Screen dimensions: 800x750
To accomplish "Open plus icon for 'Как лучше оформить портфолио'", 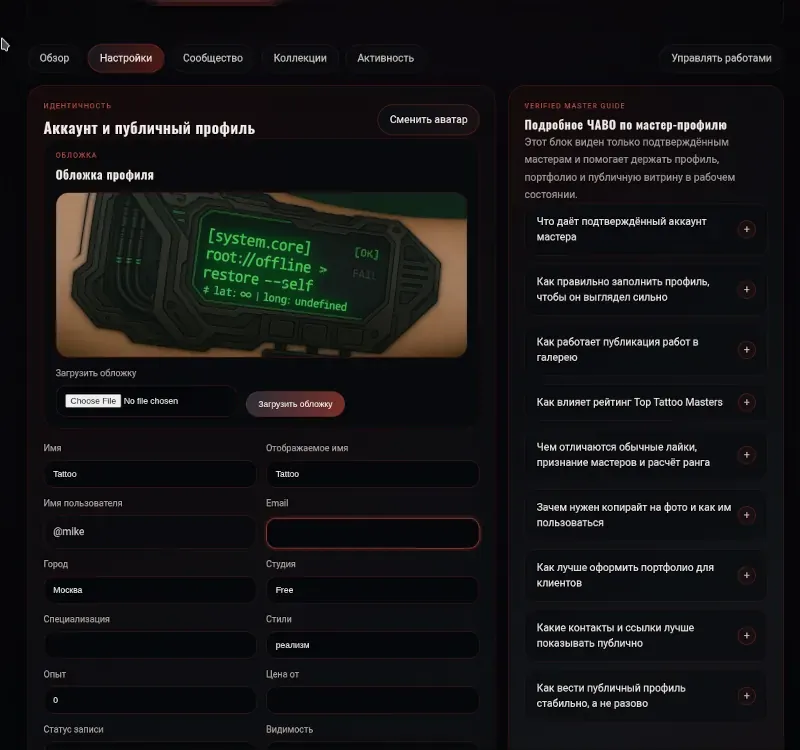I will tap(746, 575).
